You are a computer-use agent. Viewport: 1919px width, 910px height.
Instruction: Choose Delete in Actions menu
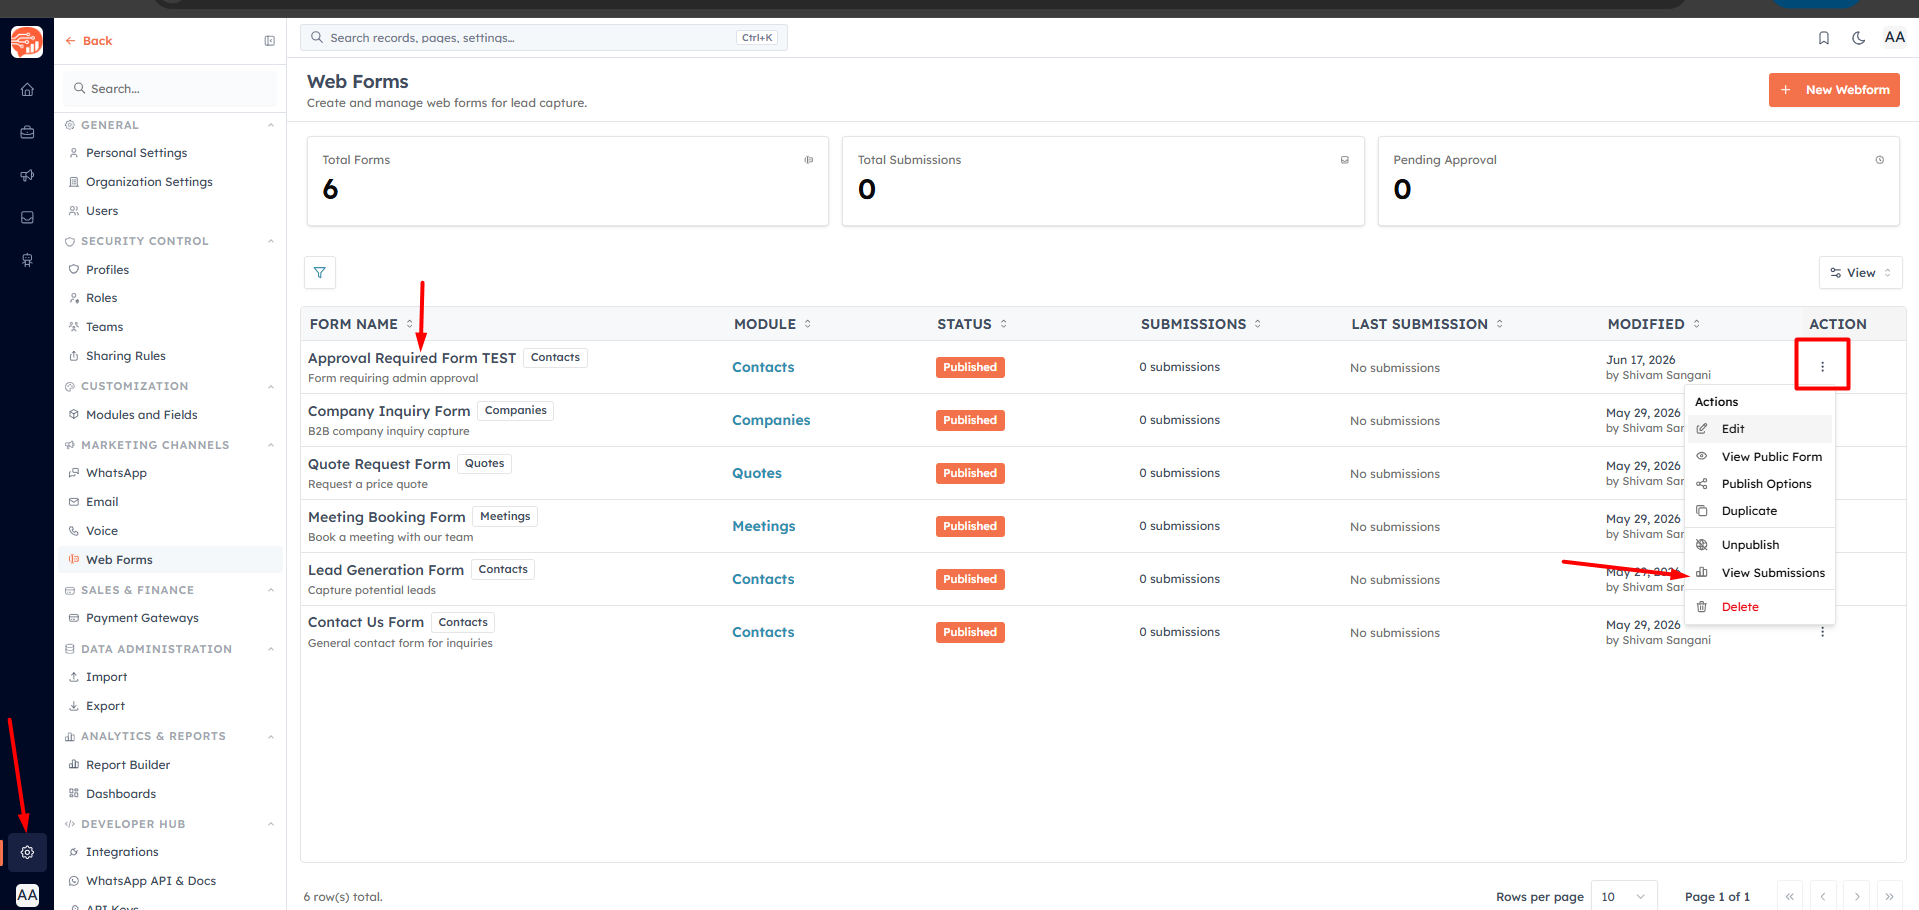coord(1760,607)
